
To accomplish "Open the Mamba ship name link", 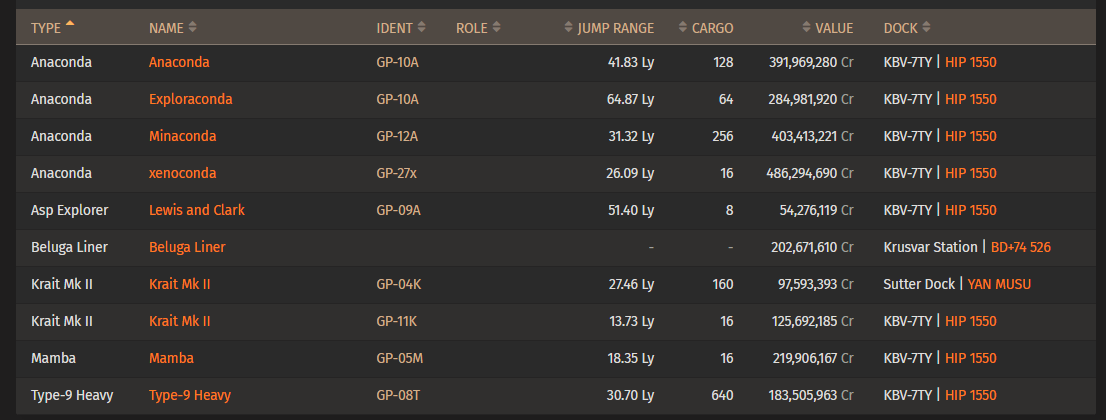I will click(171, 358).
